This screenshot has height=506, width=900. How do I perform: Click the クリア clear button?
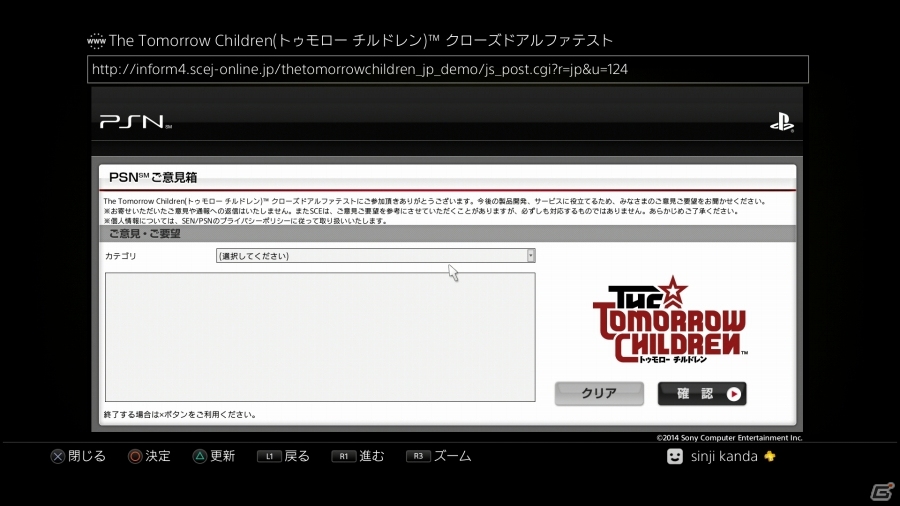[599, 394]
